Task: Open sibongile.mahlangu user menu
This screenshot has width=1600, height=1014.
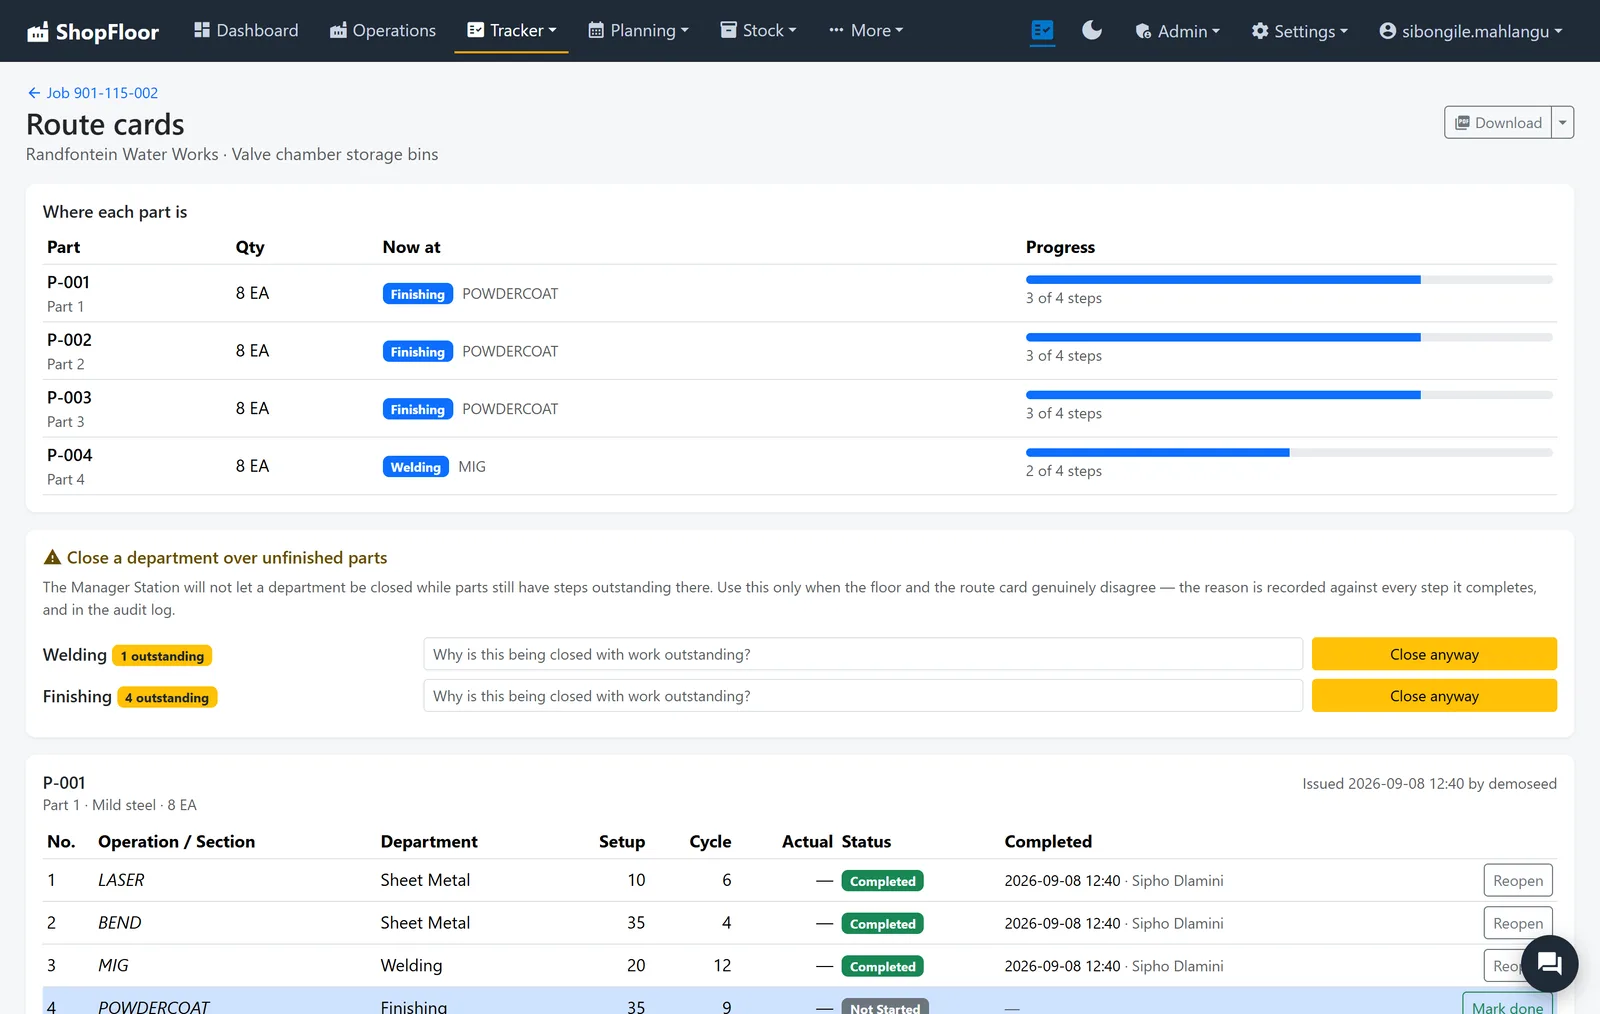Action: 1470,31
